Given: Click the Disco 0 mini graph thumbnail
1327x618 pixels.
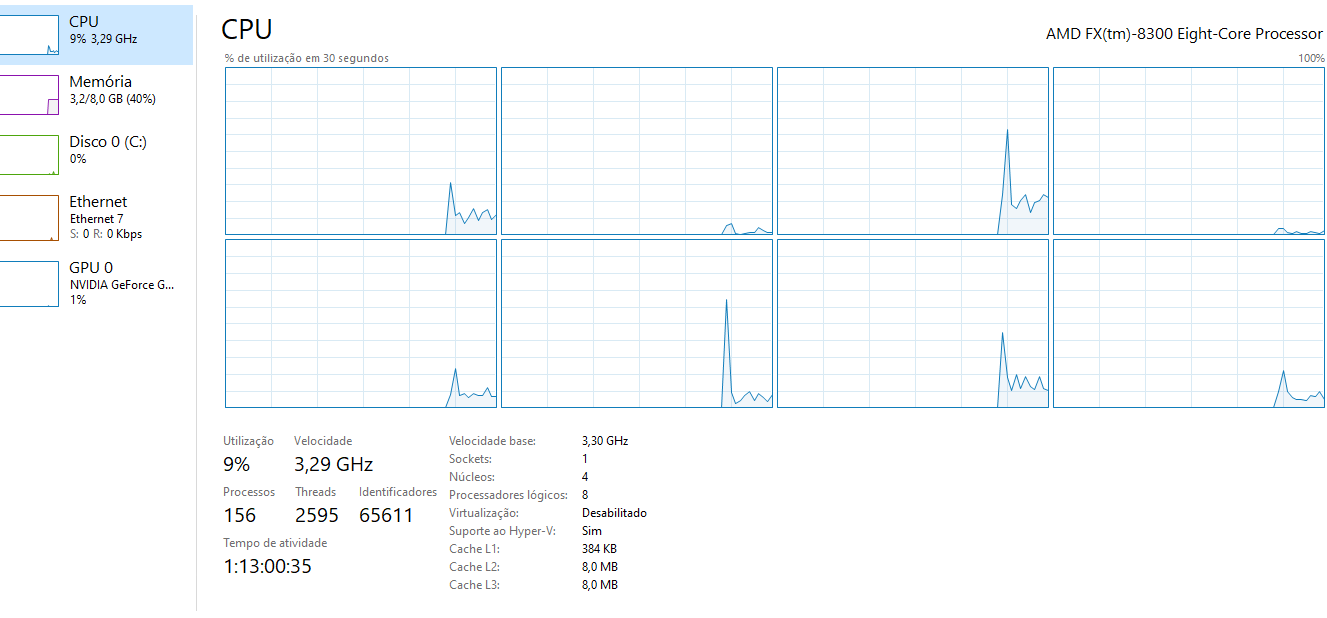Looking at the screenshot, I should 29,155.
